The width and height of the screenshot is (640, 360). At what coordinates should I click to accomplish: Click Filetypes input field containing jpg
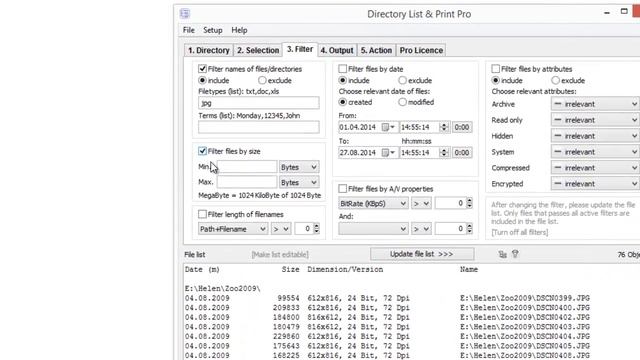[x=259, y=103]
